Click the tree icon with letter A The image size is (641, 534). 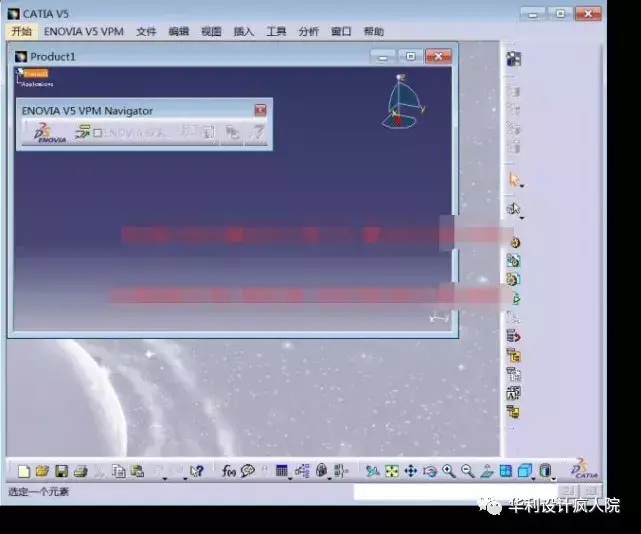pos(513,393)
